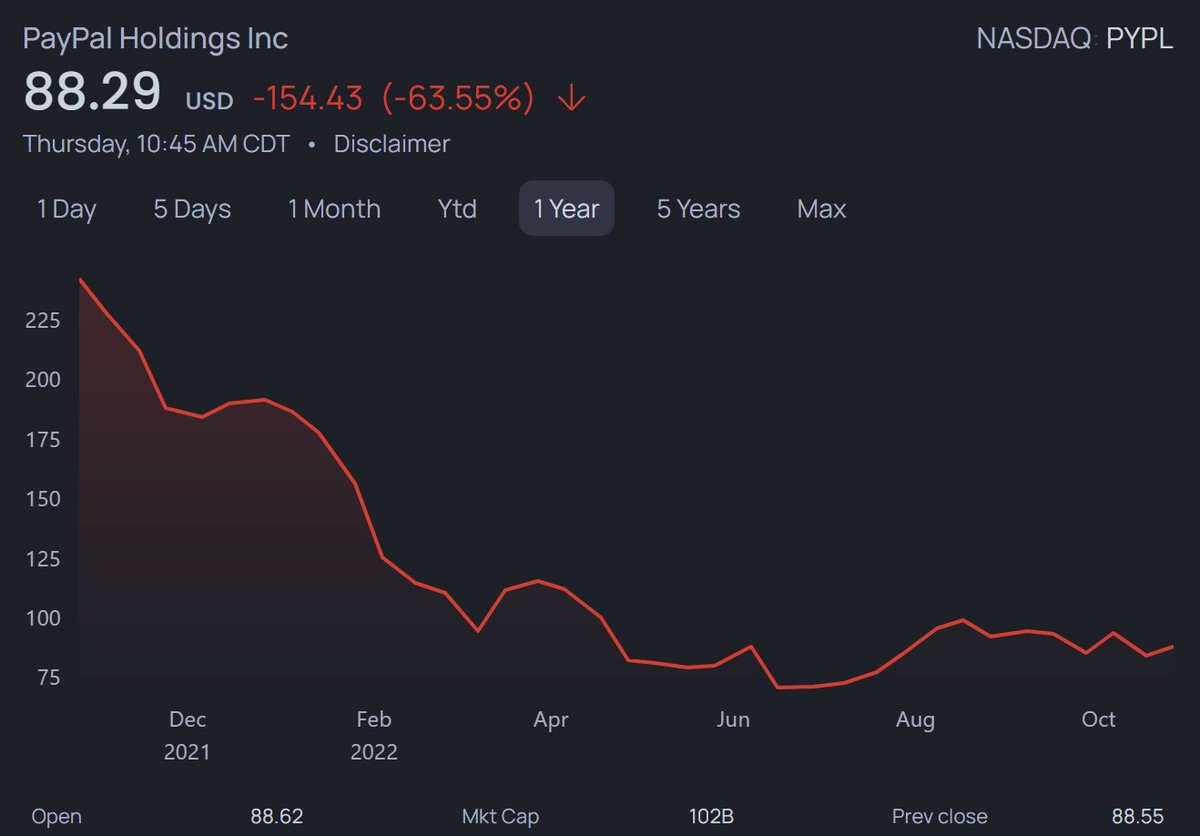
Task: Click the 88.55 previous close value
Action: tap(1138, 817)
